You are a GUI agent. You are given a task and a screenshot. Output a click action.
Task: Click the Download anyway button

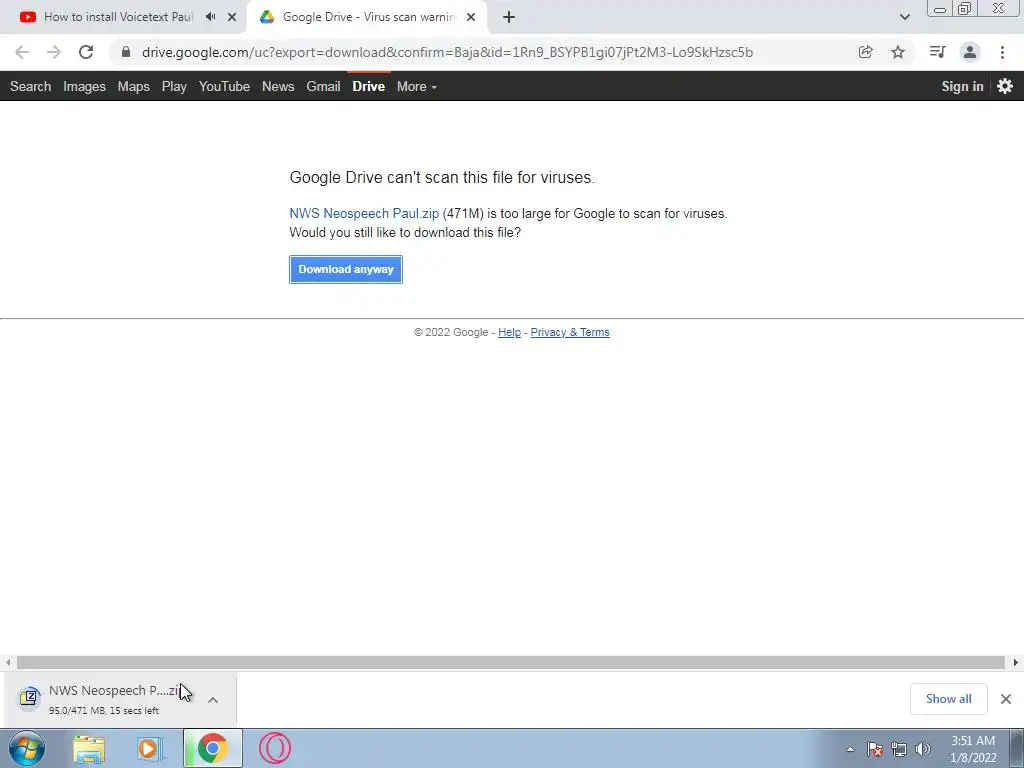pyautogui.click(x=346, y=270)
